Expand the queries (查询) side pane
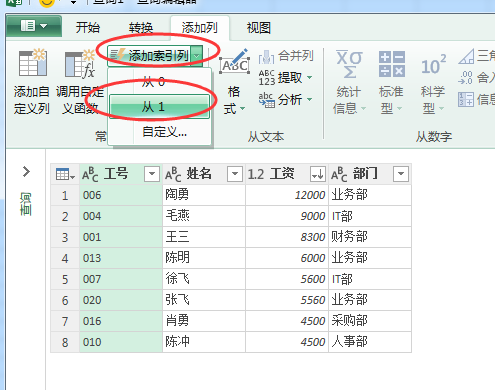Image resolution: width=495 pixels, height=390 pixels. point(26,172)
